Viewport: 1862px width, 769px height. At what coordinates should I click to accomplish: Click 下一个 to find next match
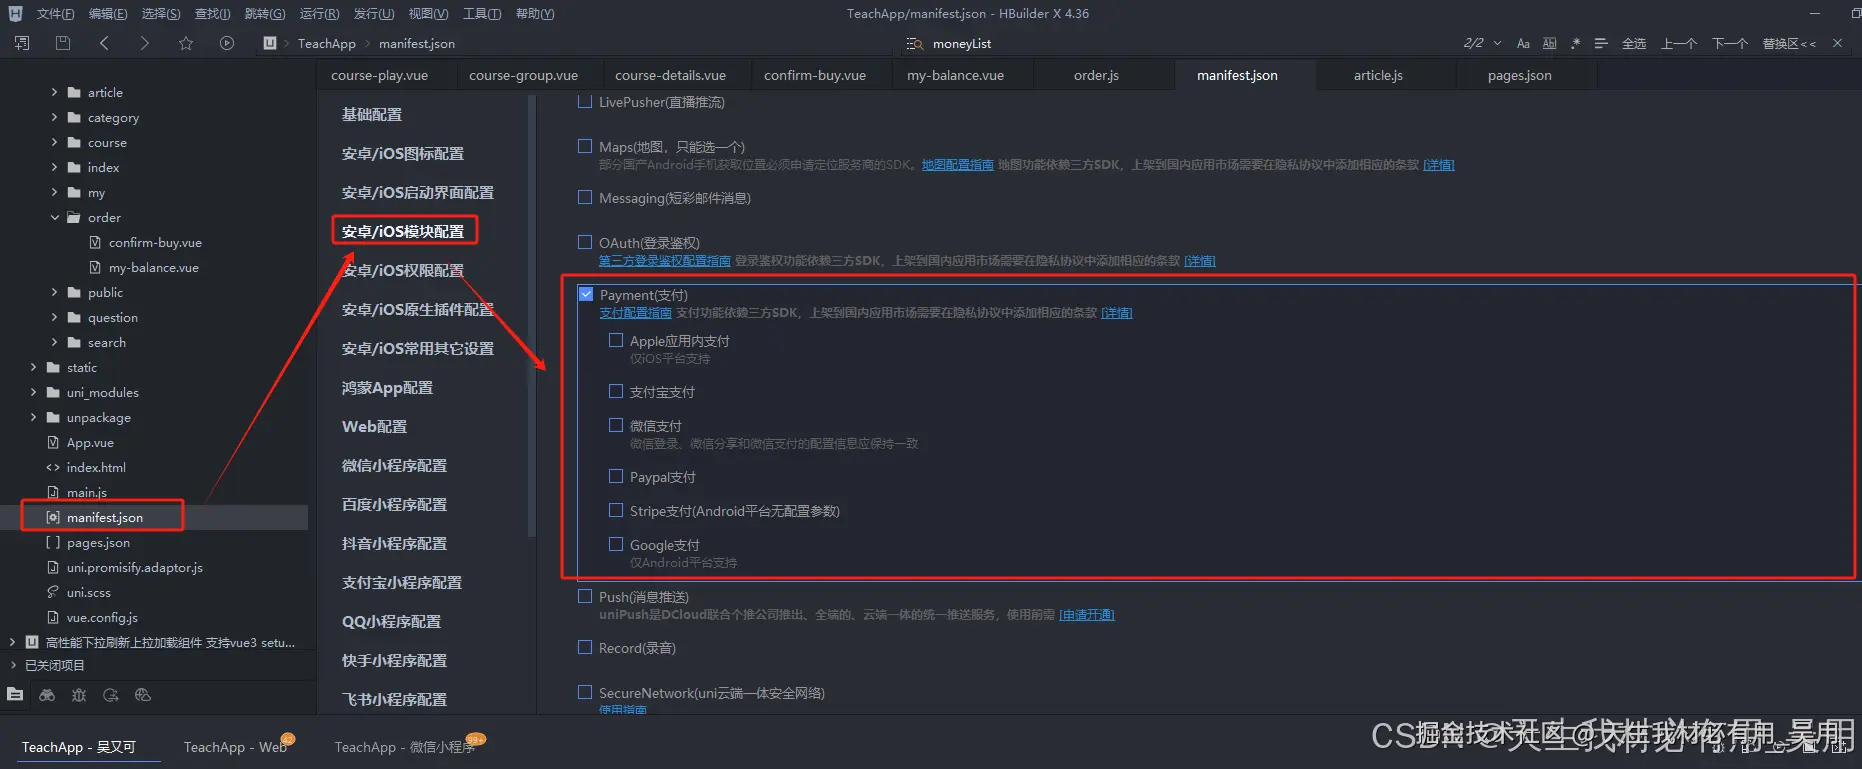tap(1730, 43)
